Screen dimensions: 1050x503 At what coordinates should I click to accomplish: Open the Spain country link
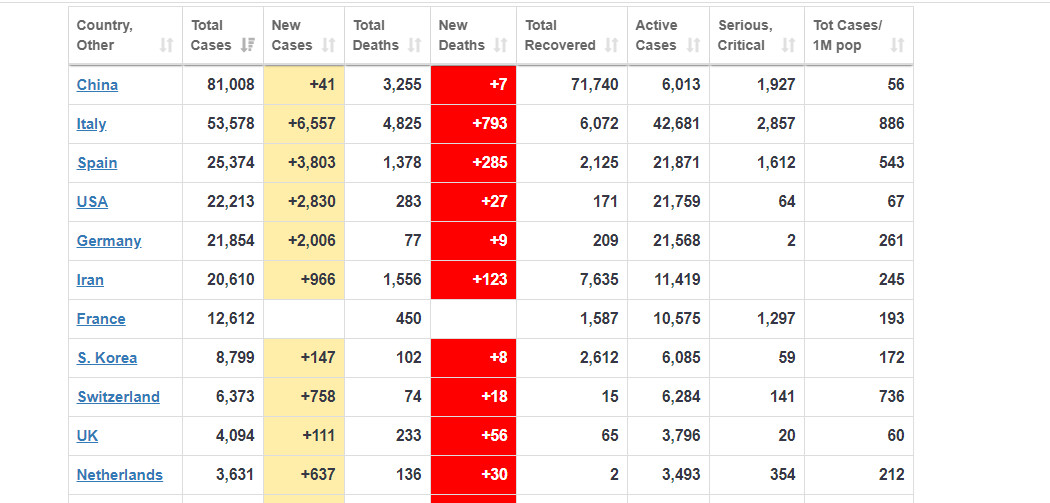click(x=97, y=163)
